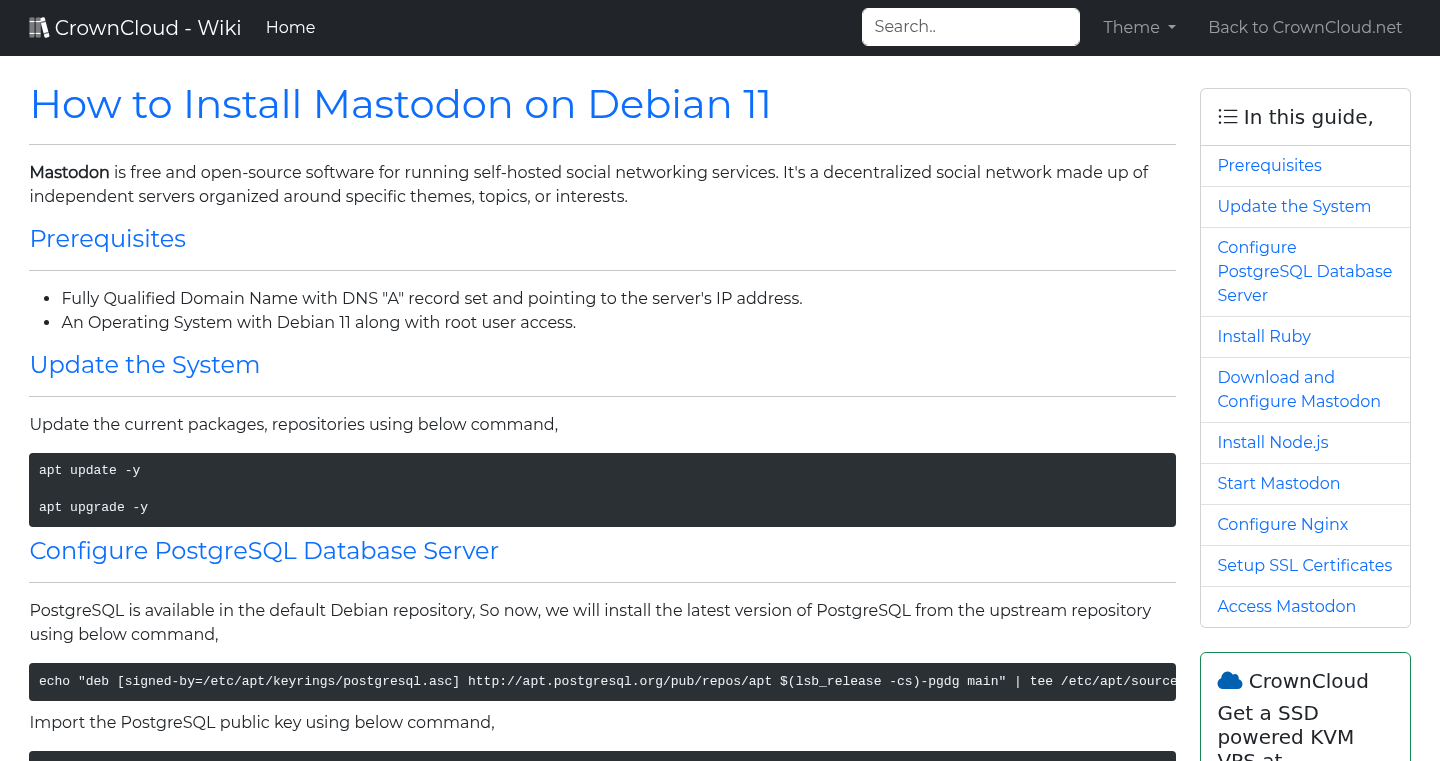The image size is (1440, 761).
Task: Click the cloud icon in the CrownCloud ad
Action: click(x=1229, y=680)
